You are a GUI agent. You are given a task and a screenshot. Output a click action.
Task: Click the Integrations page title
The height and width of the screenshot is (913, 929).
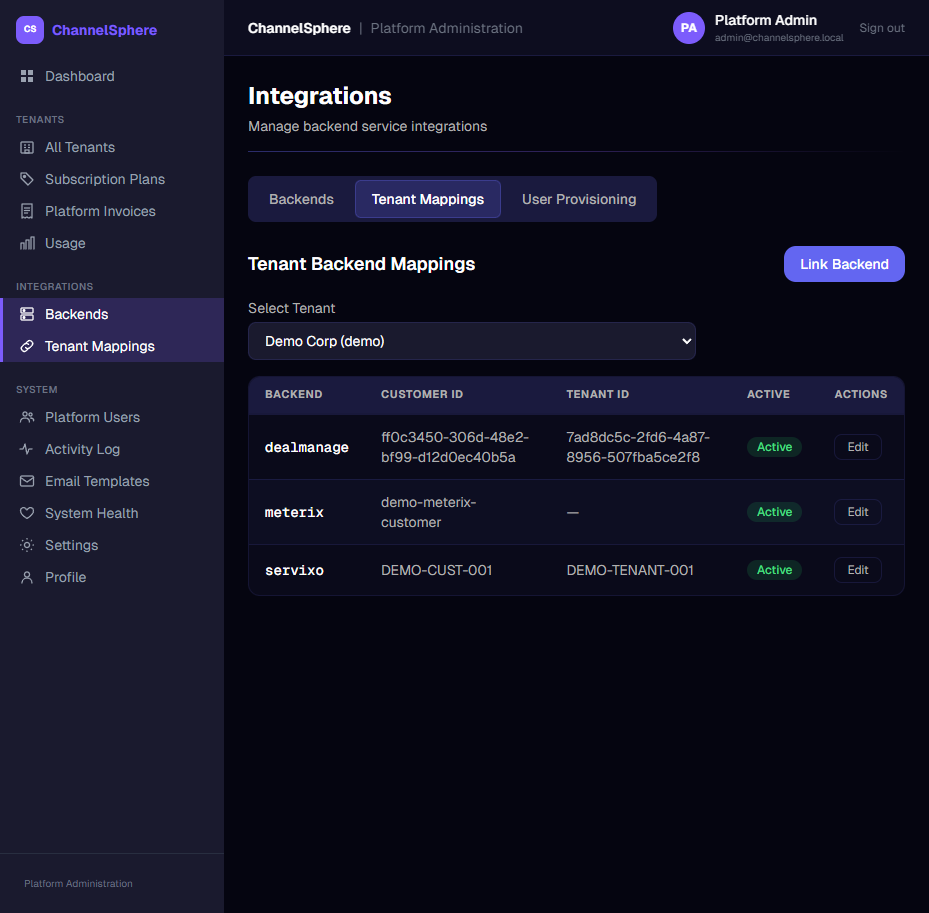click(x=319, y=96)
